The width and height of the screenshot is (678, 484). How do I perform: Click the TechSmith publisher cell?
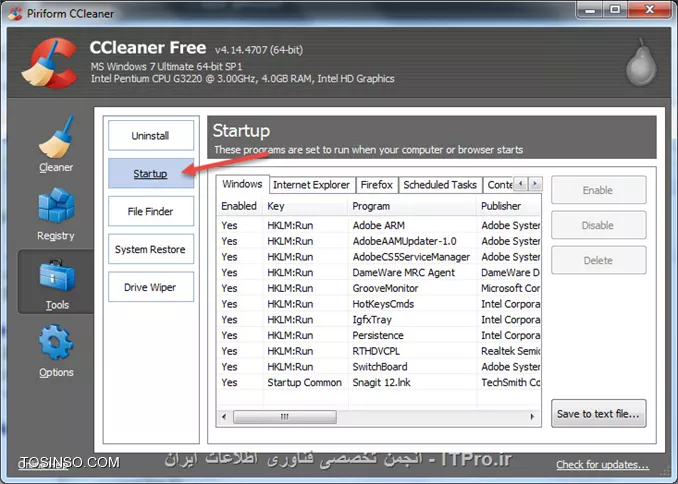pos(511,382)
